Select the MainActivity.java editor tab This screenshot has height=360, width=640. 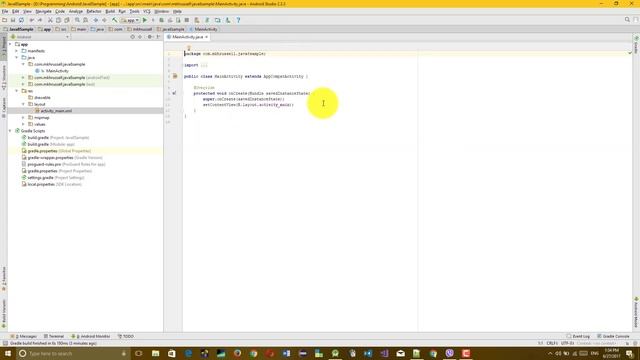click(x=187, y=37)
